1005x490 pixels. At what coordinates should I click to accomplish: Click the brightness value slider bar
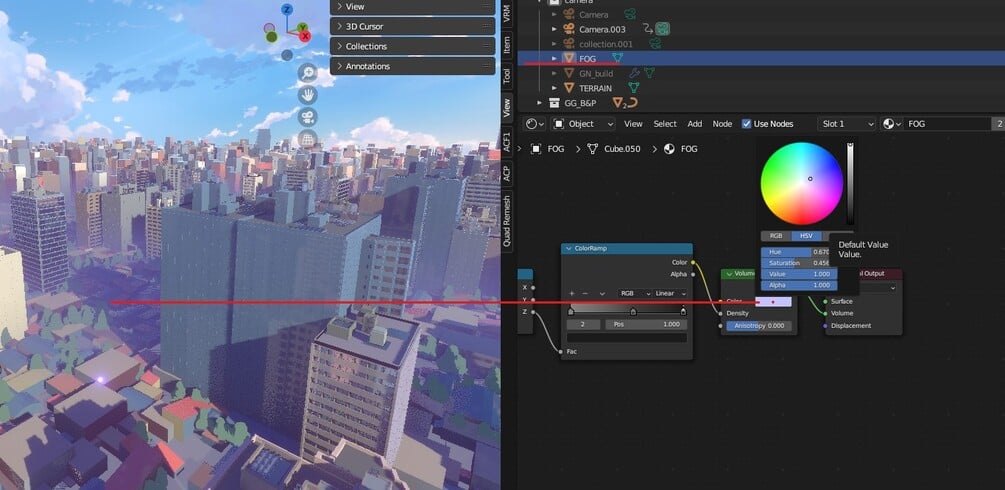tap(851, 183)
